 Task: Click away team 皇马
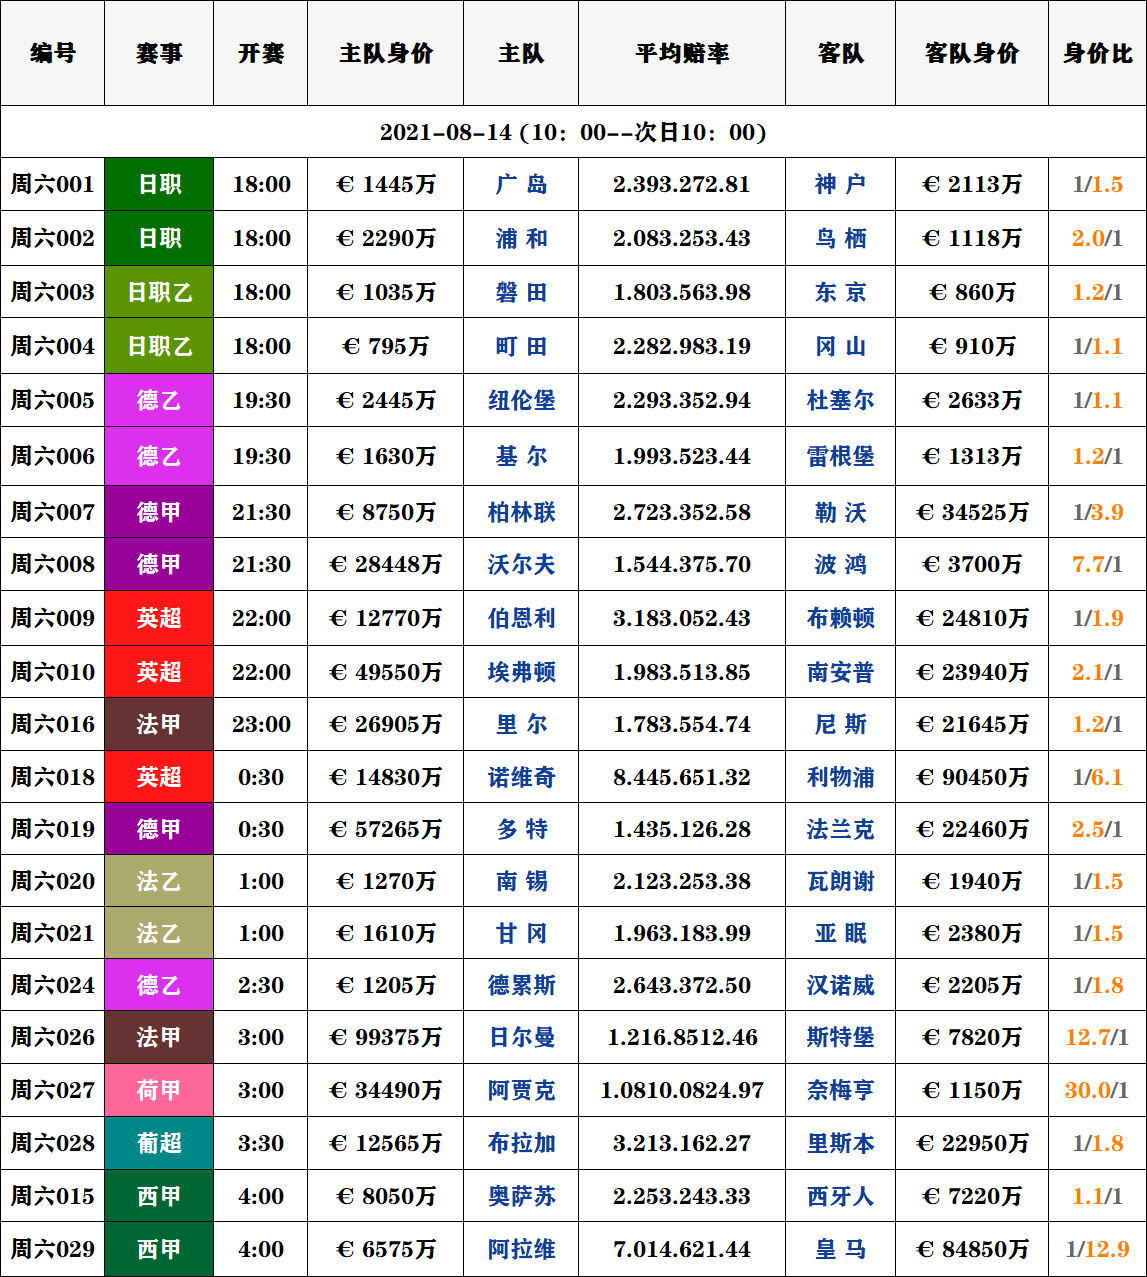(x=840, y=1249)
